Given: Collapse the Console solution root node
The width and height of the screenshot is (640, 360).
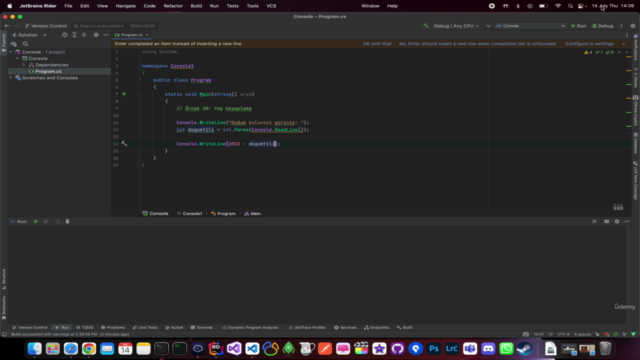Looking at the screenshot, I should (x=11, y=52).
